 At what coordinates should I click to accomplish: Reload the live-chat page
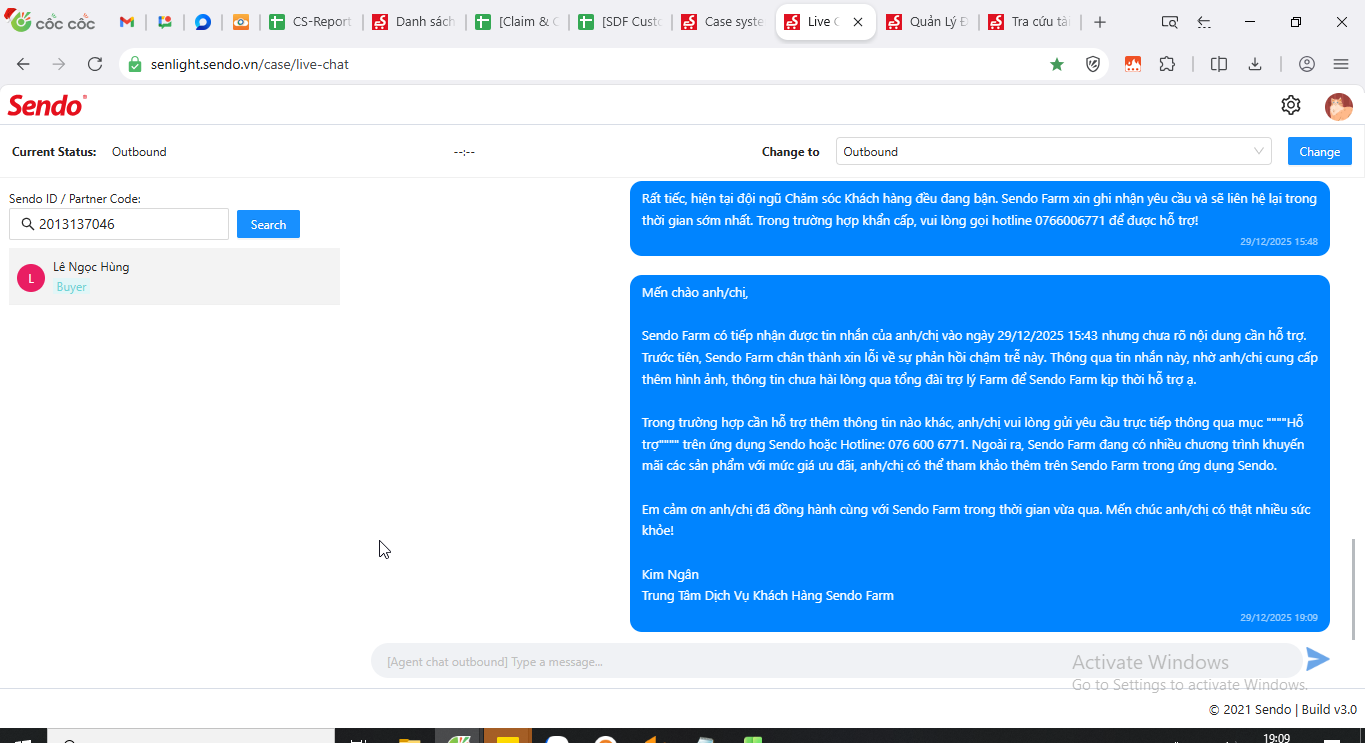tap(95, 64)
